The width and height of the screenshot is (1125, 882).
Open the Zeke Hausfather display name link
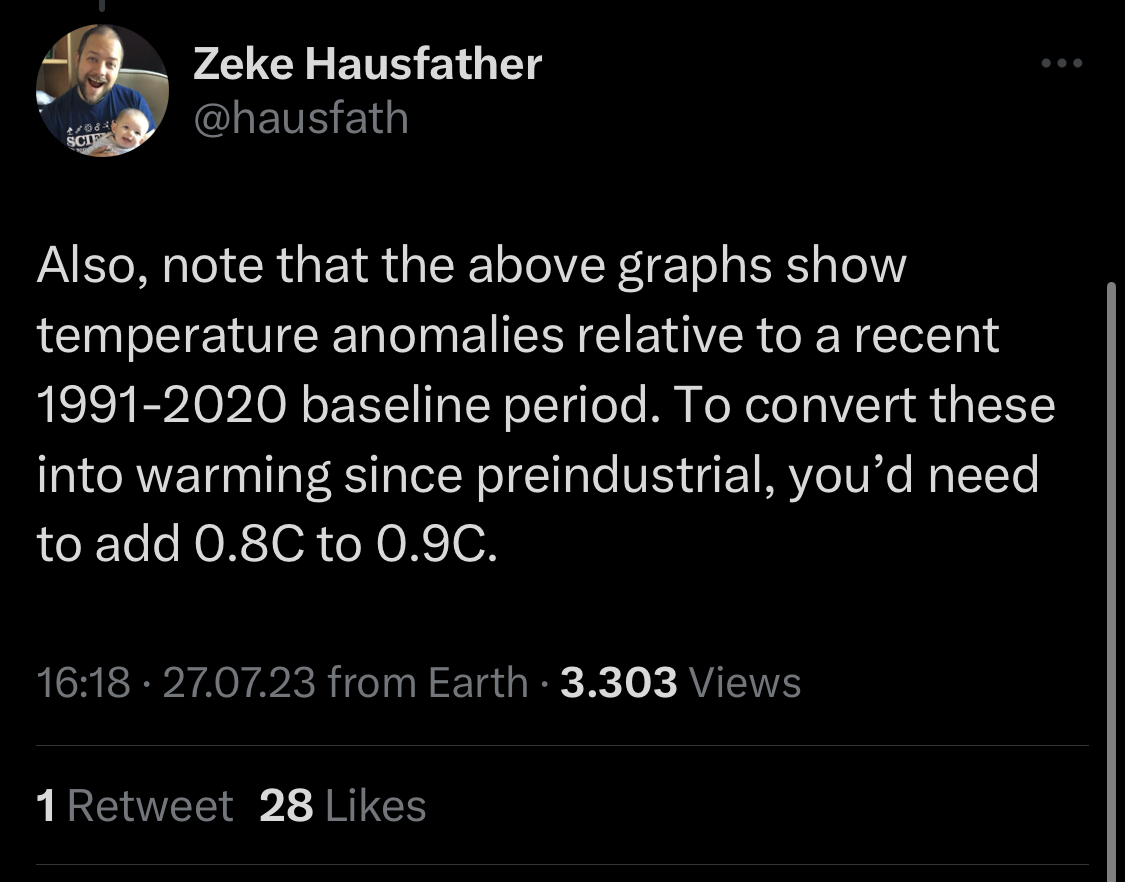(367, 64)
